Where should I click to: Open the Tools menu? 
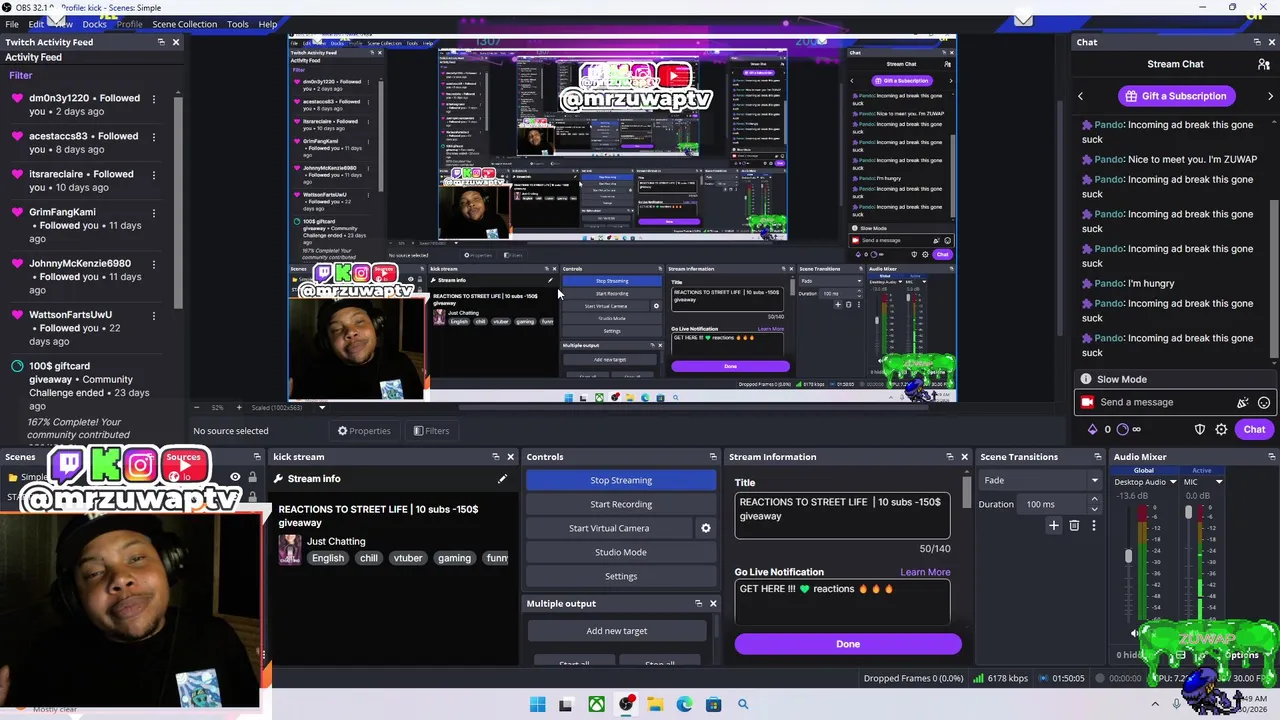(x=237, y=24)
